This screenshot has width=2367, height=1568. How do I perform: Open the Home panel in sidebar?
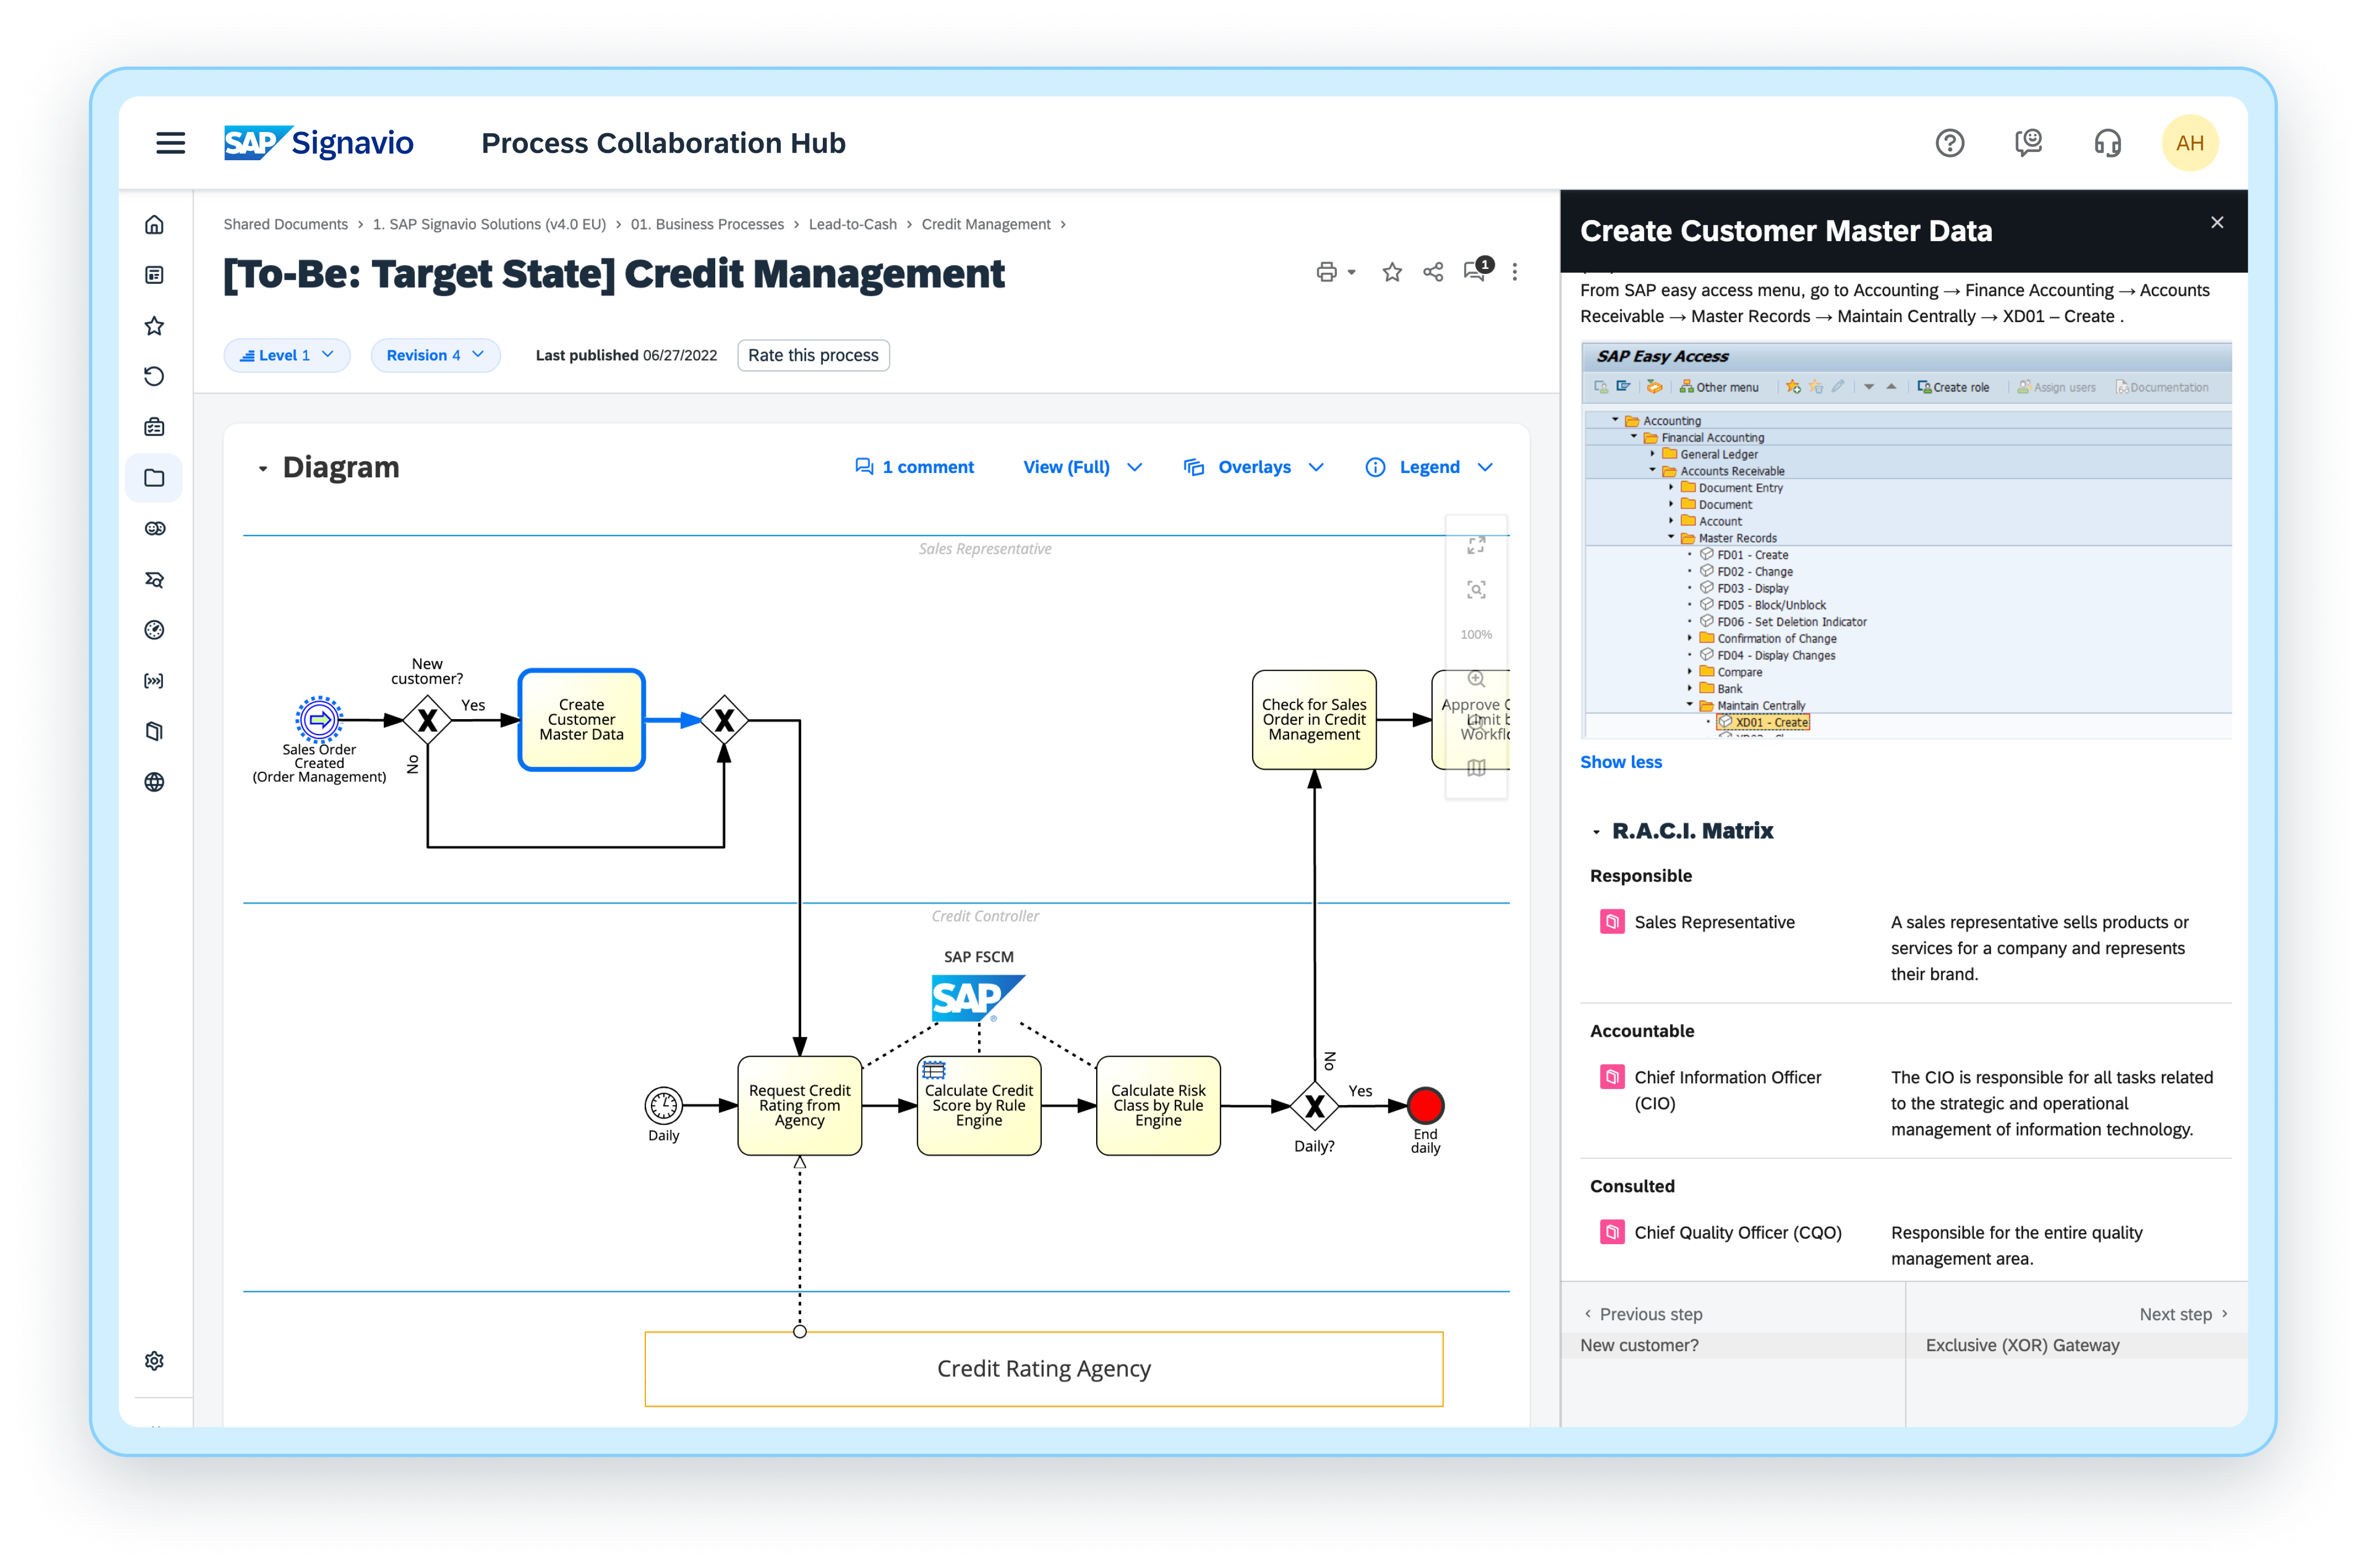pyautogui.click(x=155, y=224)
